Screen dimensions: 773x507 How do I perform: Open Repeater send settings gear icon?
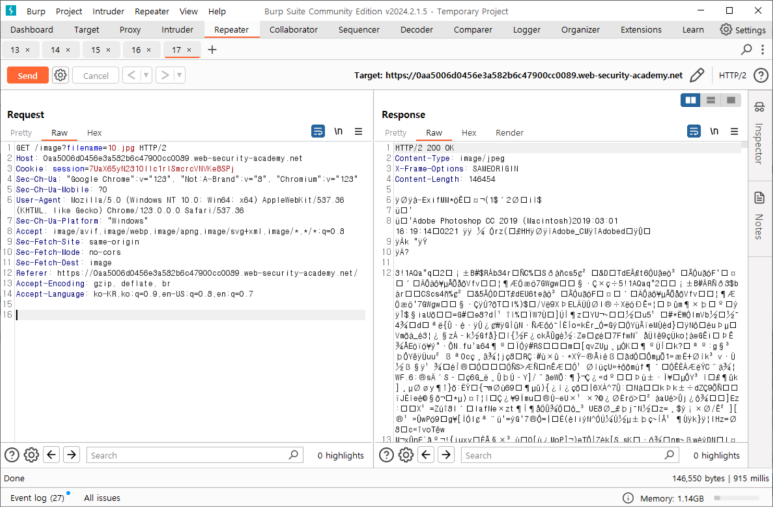click(x=60, y=75)
